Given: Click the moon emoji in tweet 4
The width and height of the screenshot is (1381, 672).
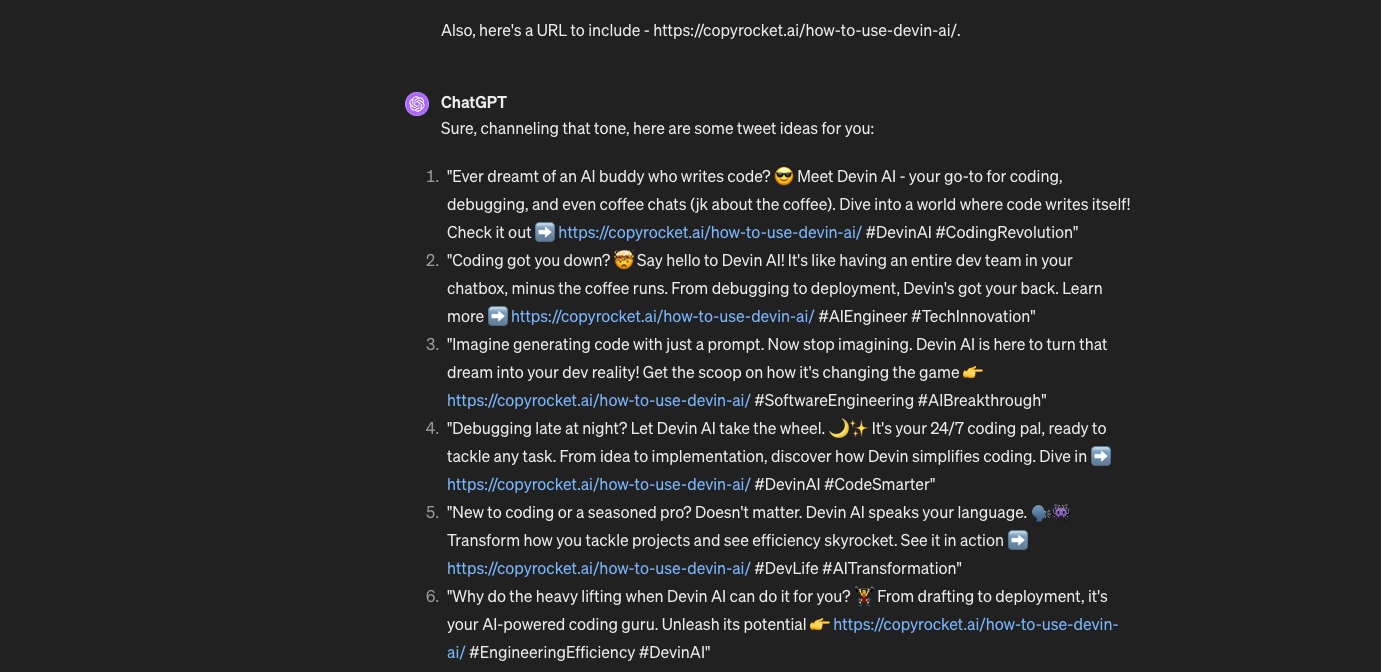Looking at the screenshot, I should (x=839, y=429).
